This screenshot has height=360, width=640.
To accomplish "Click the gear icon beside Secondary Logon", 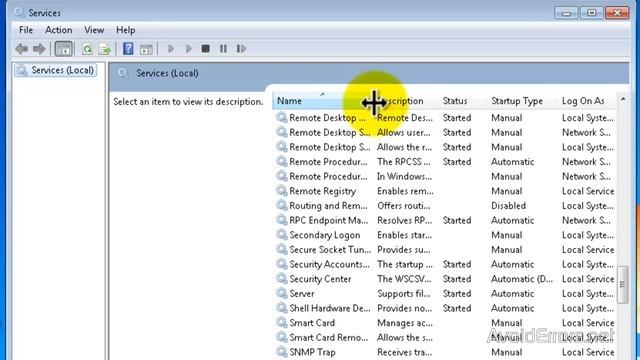I will pyautogui.click(x=282, y=235).
